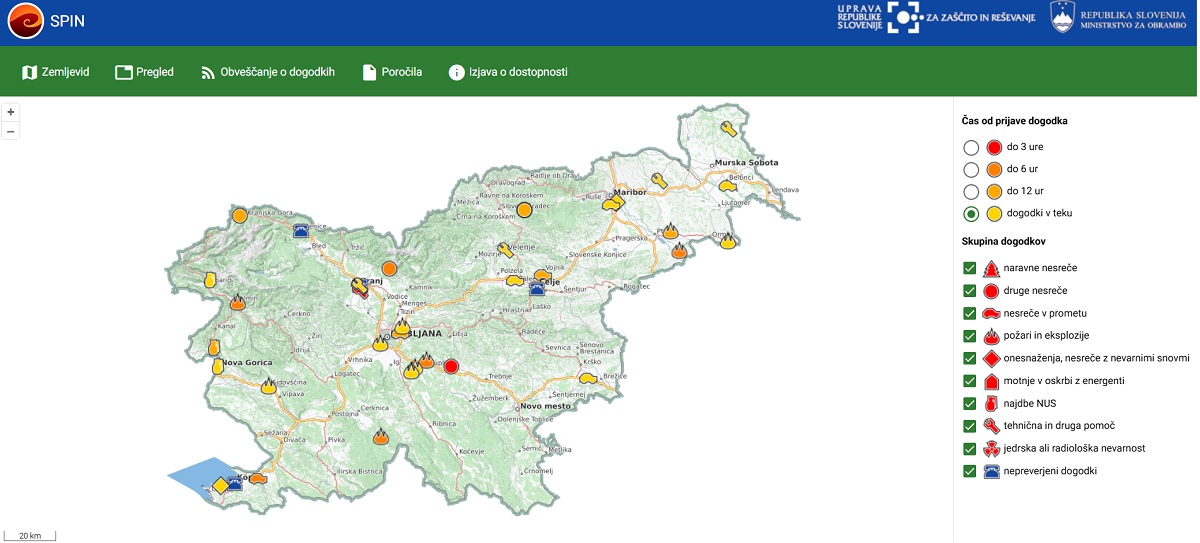Open the Pregled menu item
Image resolution: width=1200 pixels, height=543 pixels.
point(144,72)
